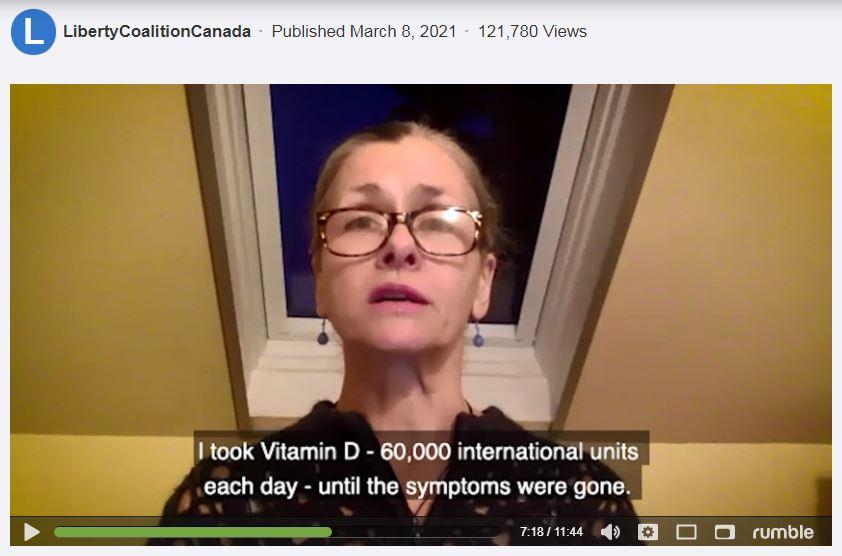This screenshot has width=842, height=556.
Task: Mute audio using the speaker icon
Action: coord(610,532)
